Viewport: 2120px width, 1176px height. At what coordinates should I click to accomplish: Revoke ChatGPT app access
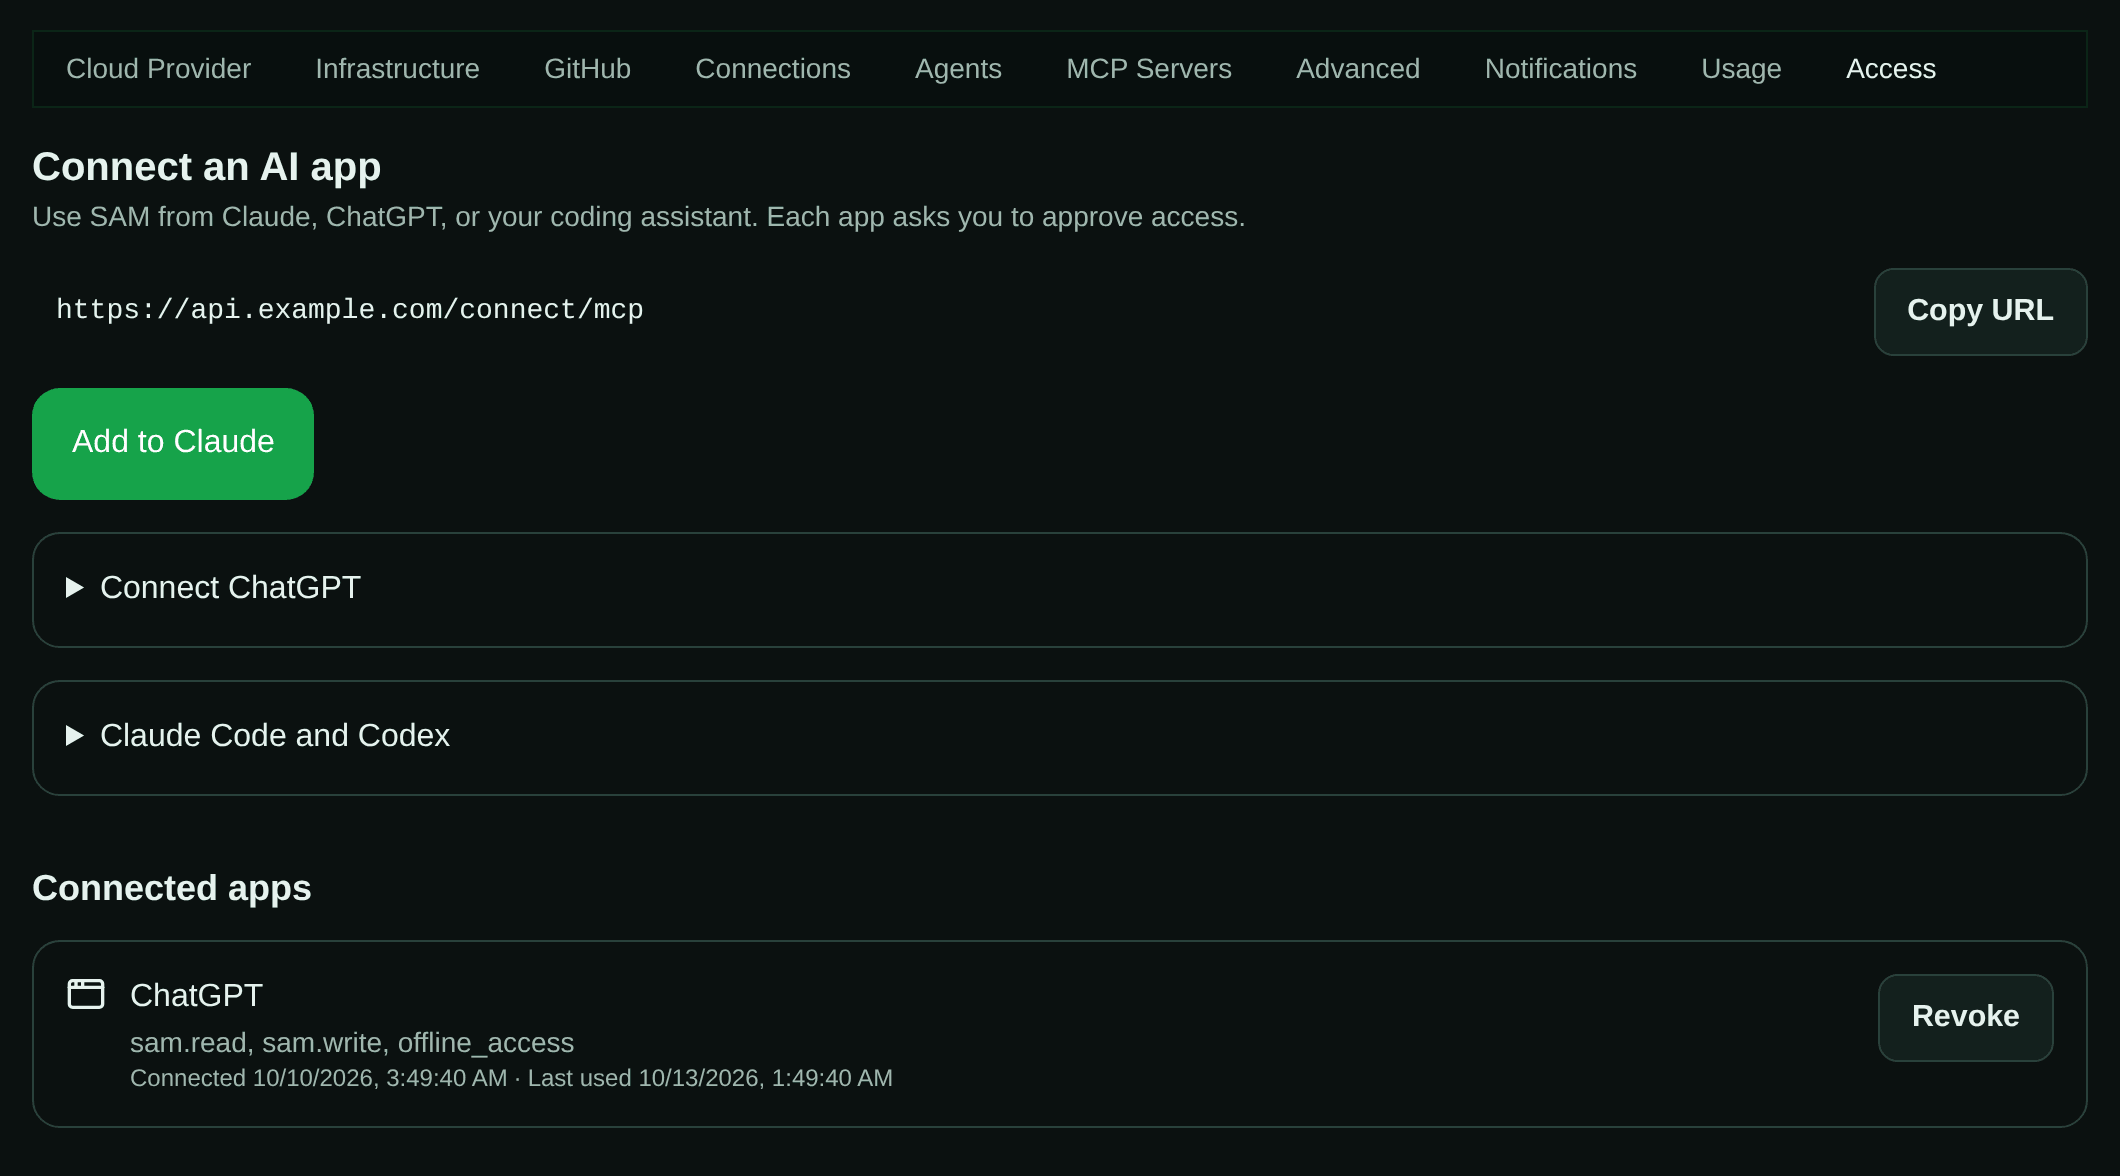click(1965, 1017)
